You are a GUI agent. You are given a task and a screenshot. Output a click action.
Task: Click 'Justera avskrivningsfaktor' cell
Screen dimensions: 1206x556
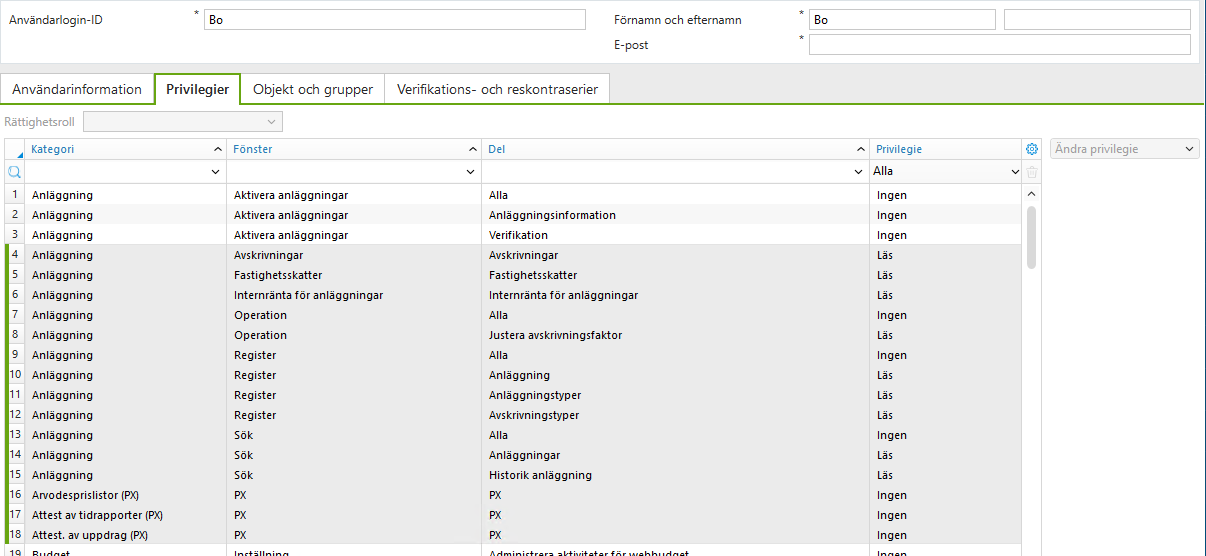coord(676,335)
